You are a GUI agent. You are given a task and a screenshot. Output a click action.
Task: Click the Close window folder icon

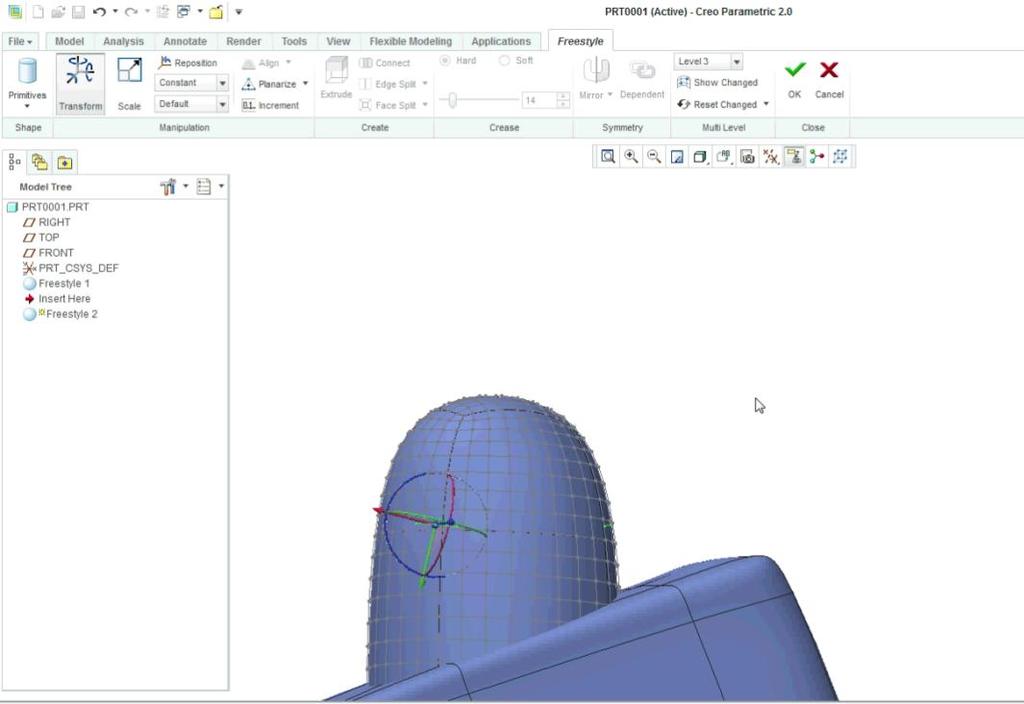click(x=216, y=12)
